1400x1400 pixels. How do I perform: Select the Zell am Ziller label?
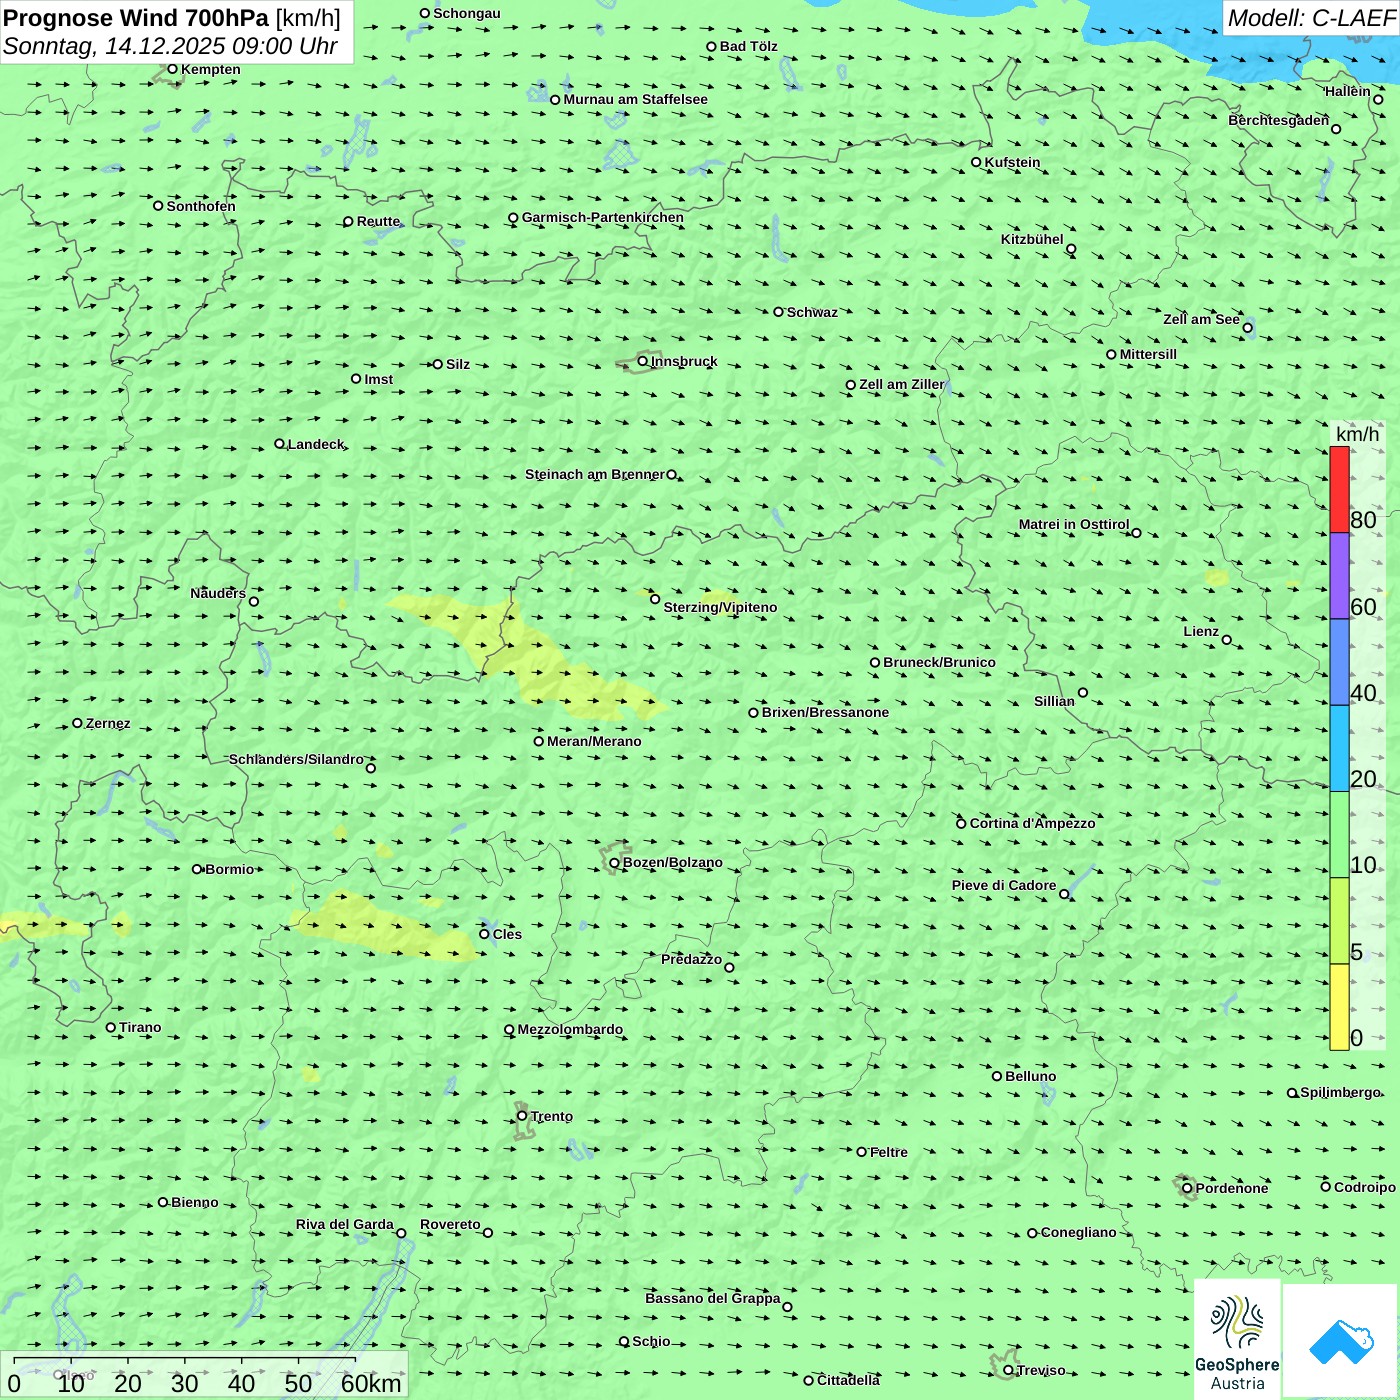[x=901, y=384]
